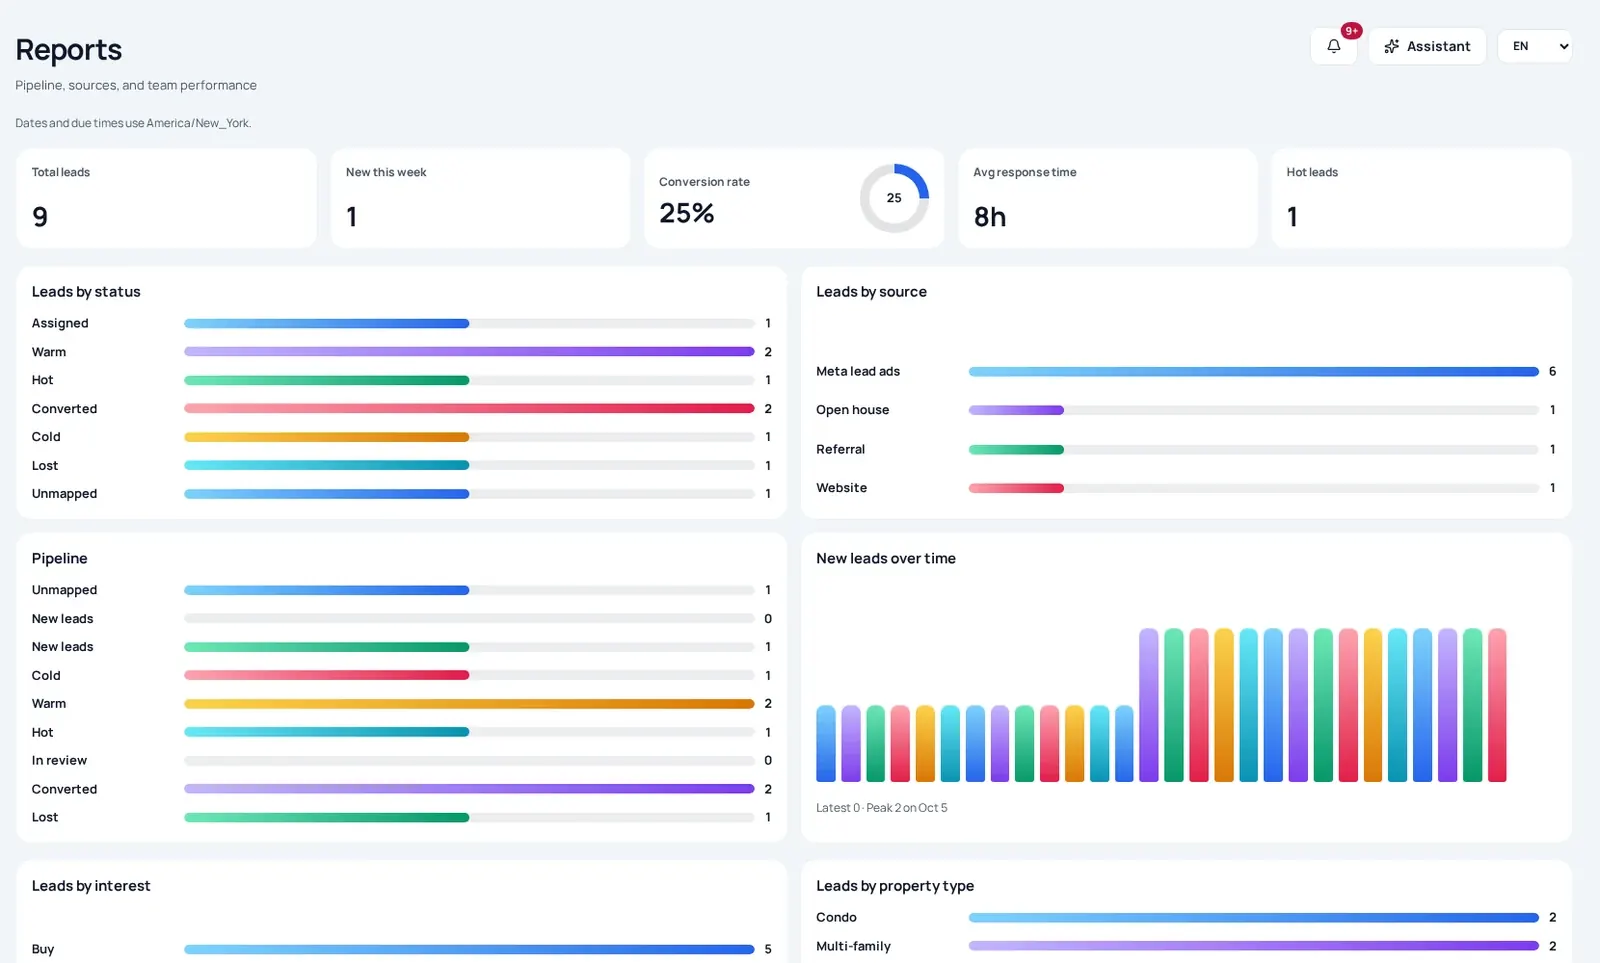Click the Website source label

pos(841,488)
